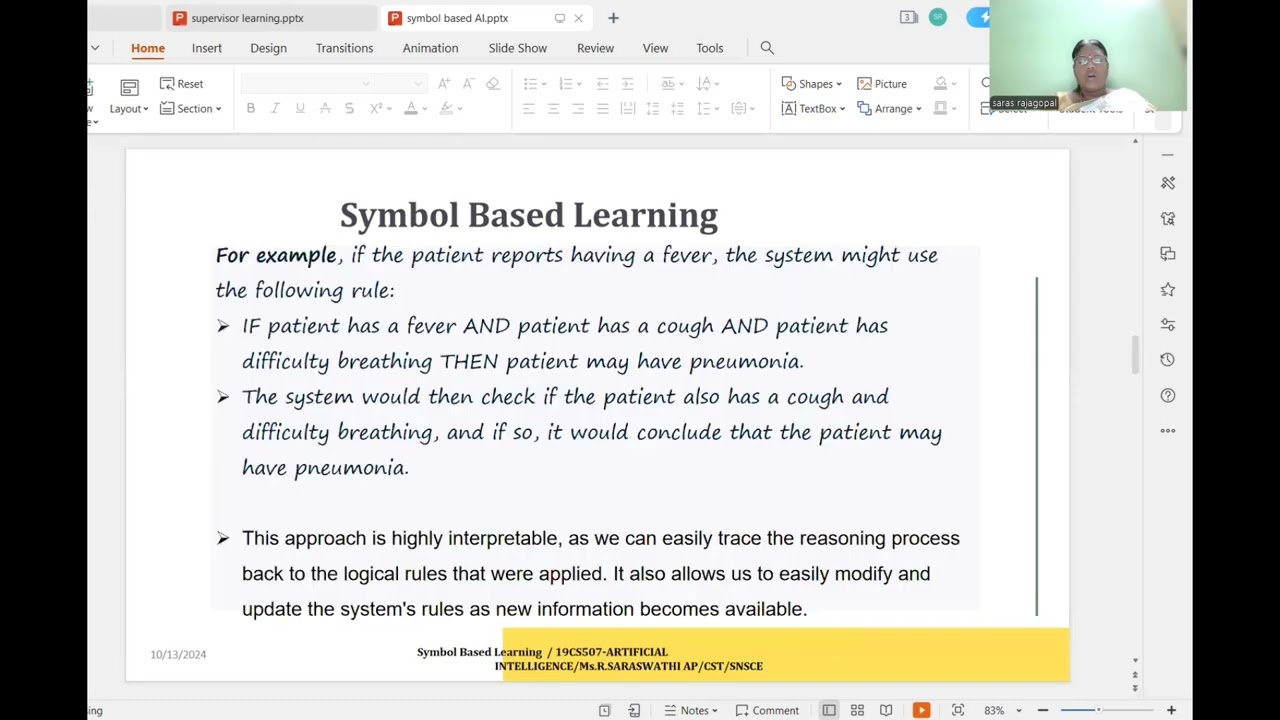The width and height of the screenshot is (1280, 720).
Task: Open the new tab plus icon
Action: point(613,18)
